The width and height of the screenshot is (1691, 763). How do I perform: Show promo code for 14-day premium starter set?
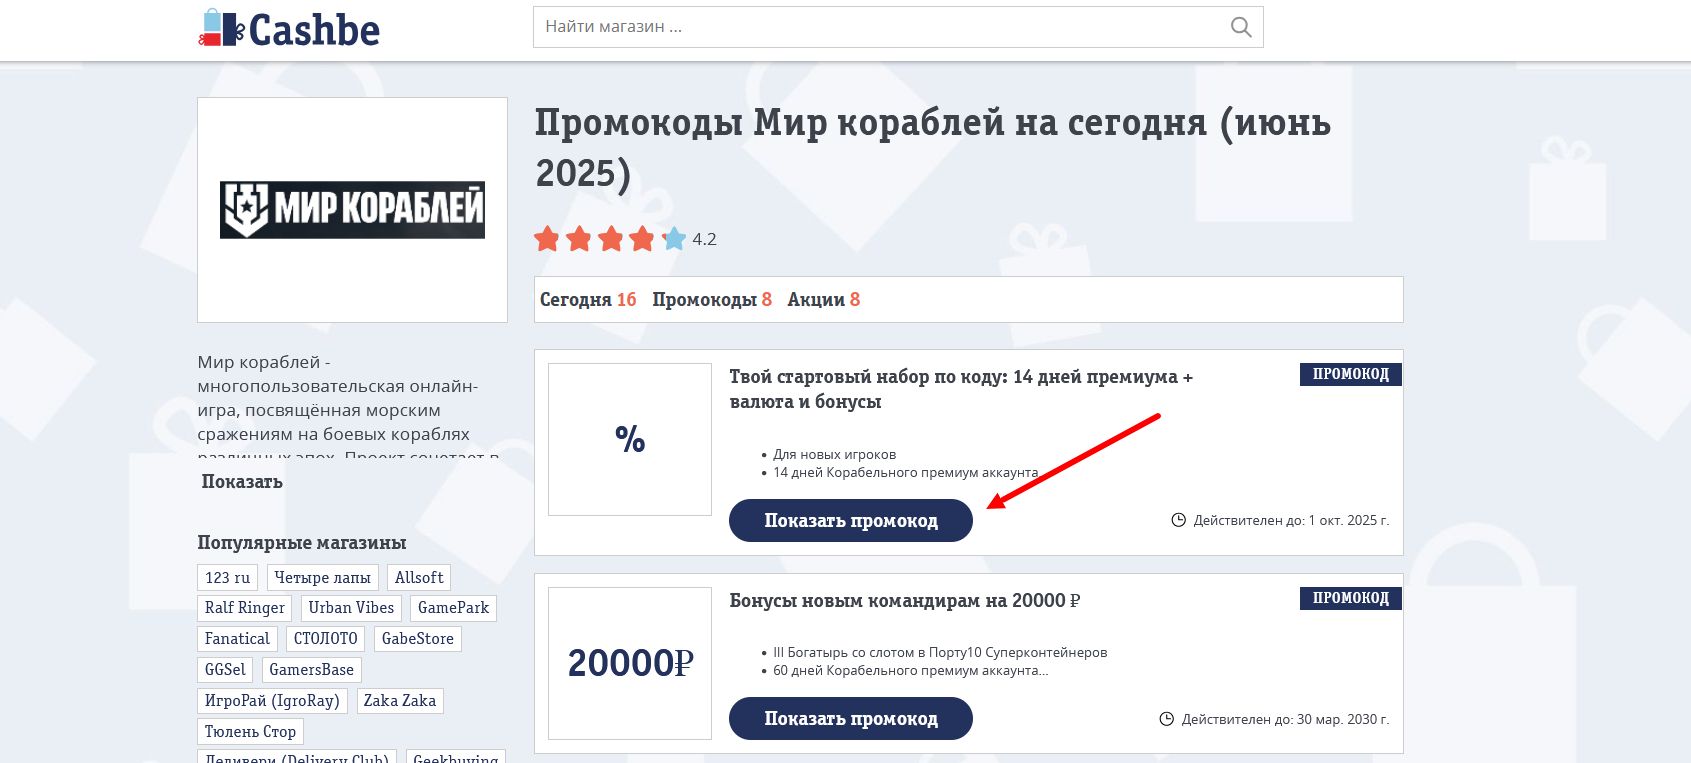tap(851, 520)
